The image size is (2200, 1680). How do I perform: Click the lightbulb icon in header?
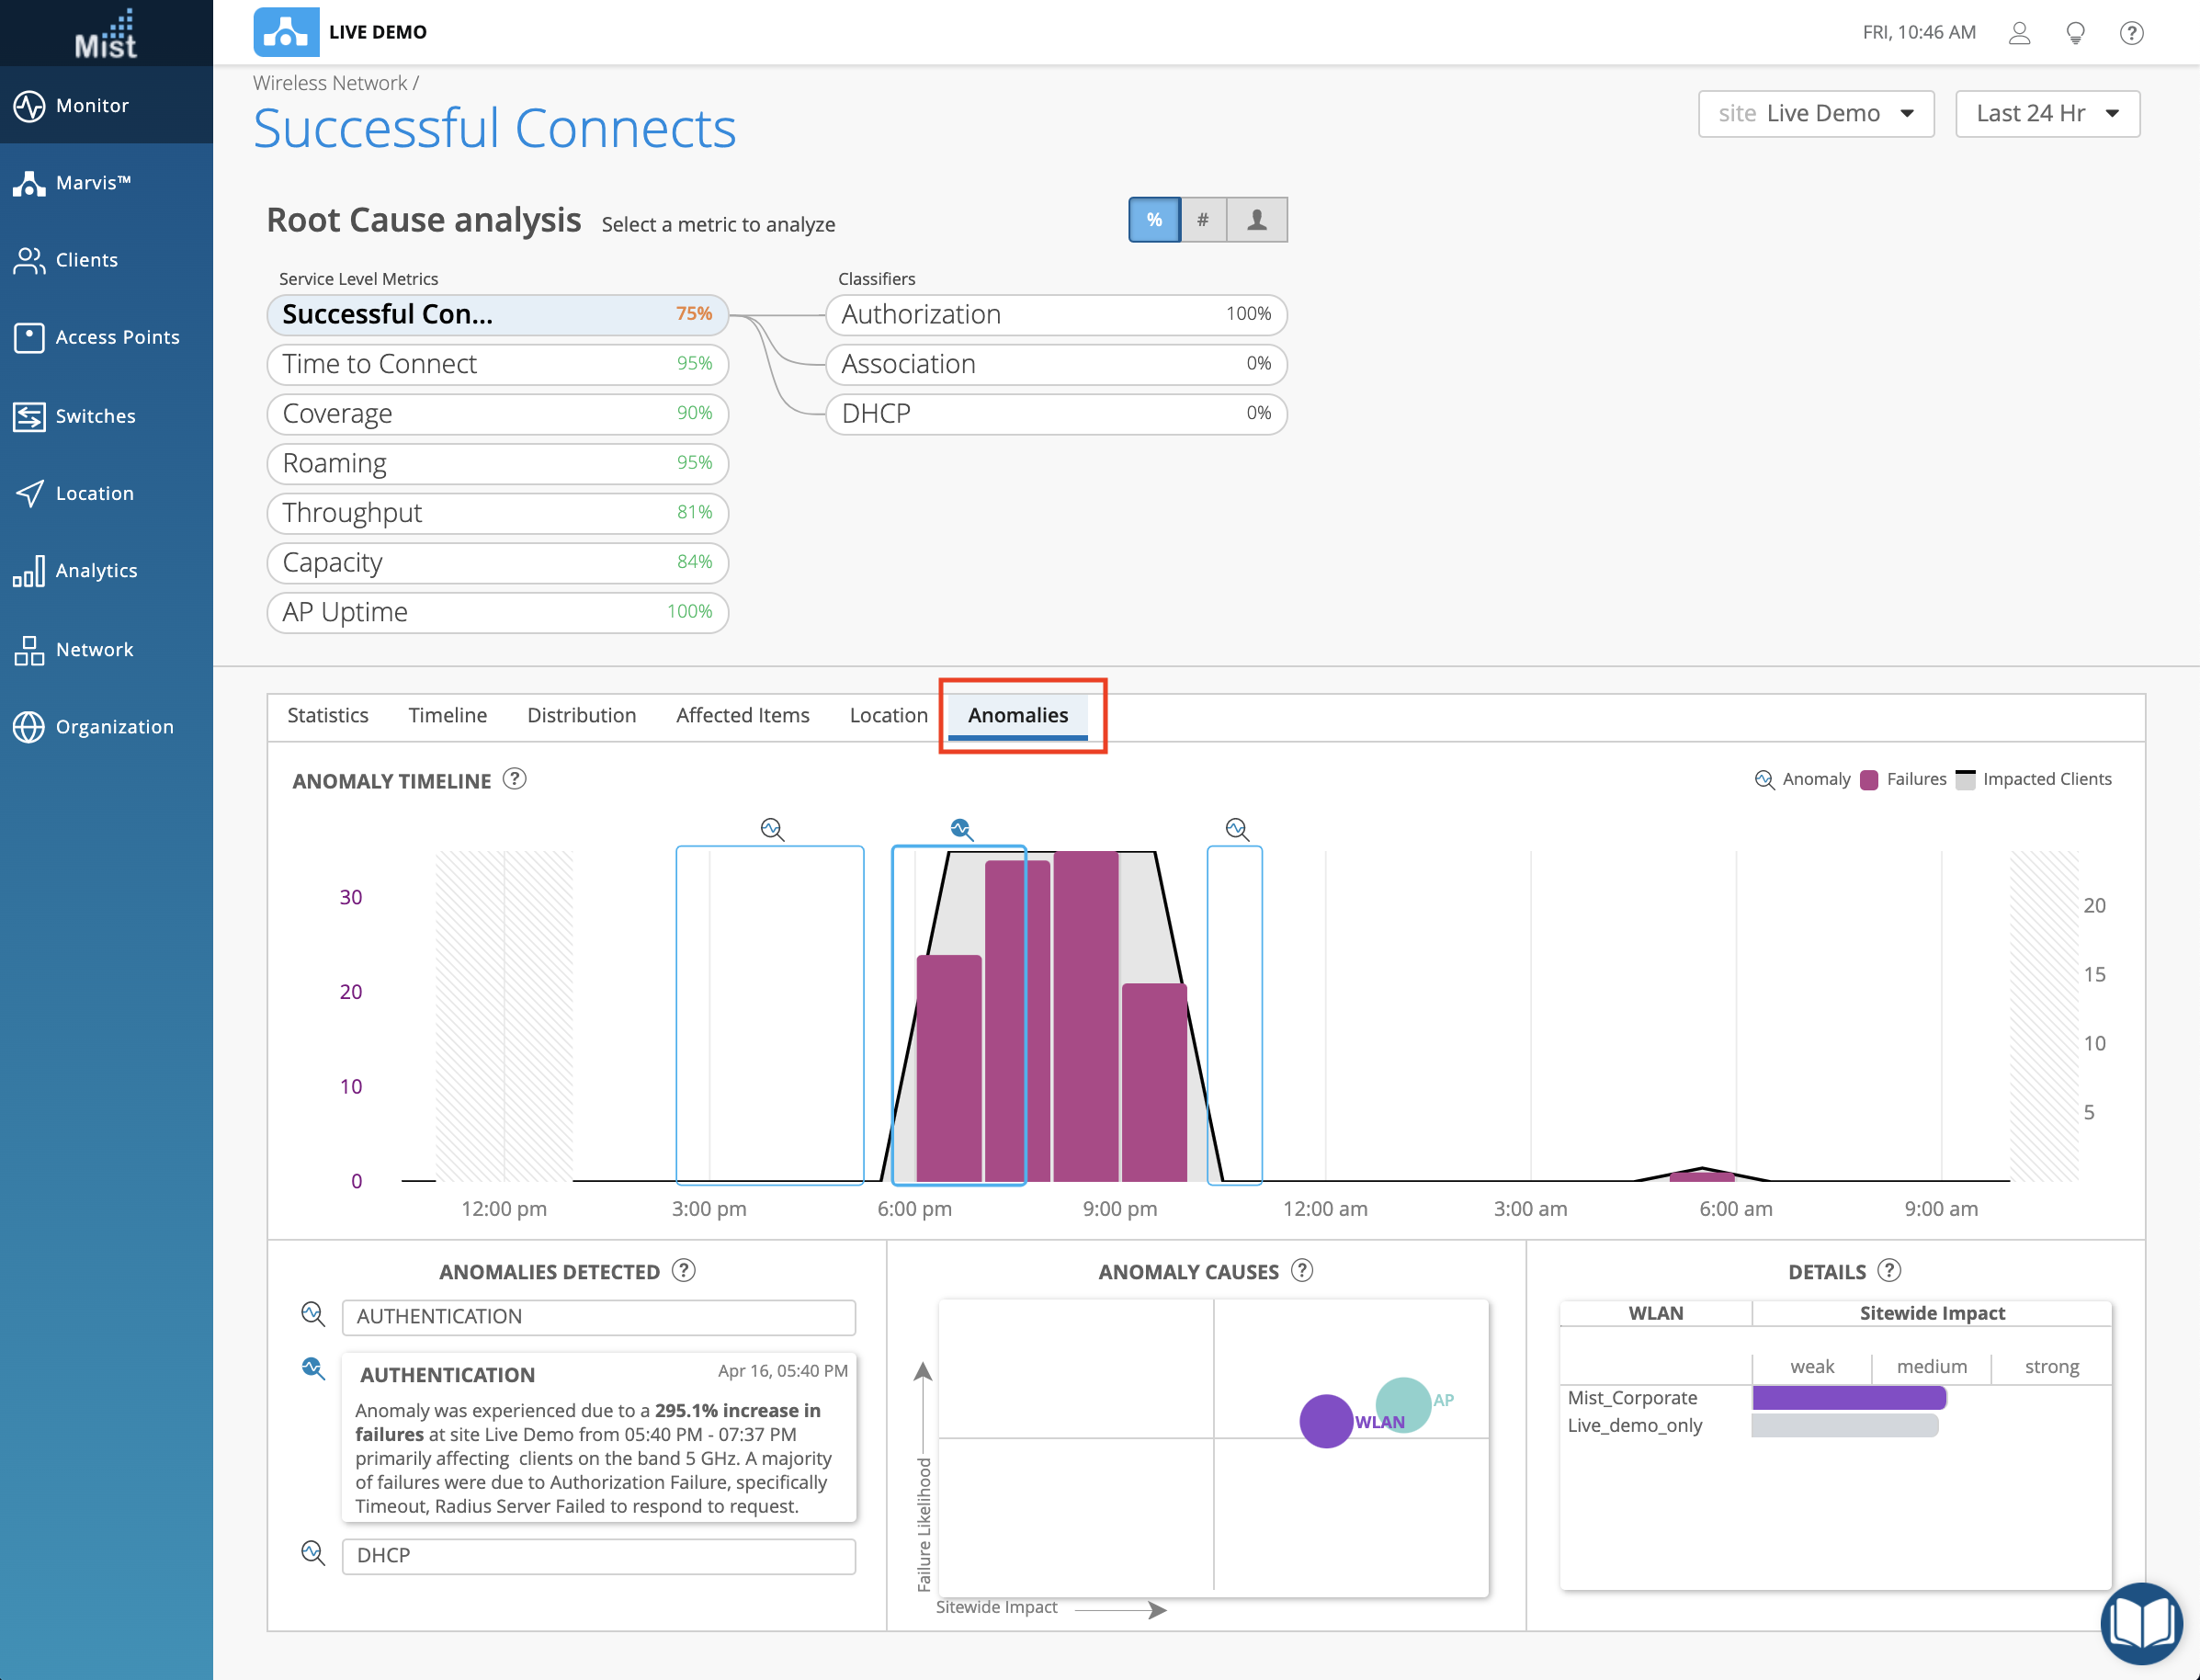[x=2075, y=33]
